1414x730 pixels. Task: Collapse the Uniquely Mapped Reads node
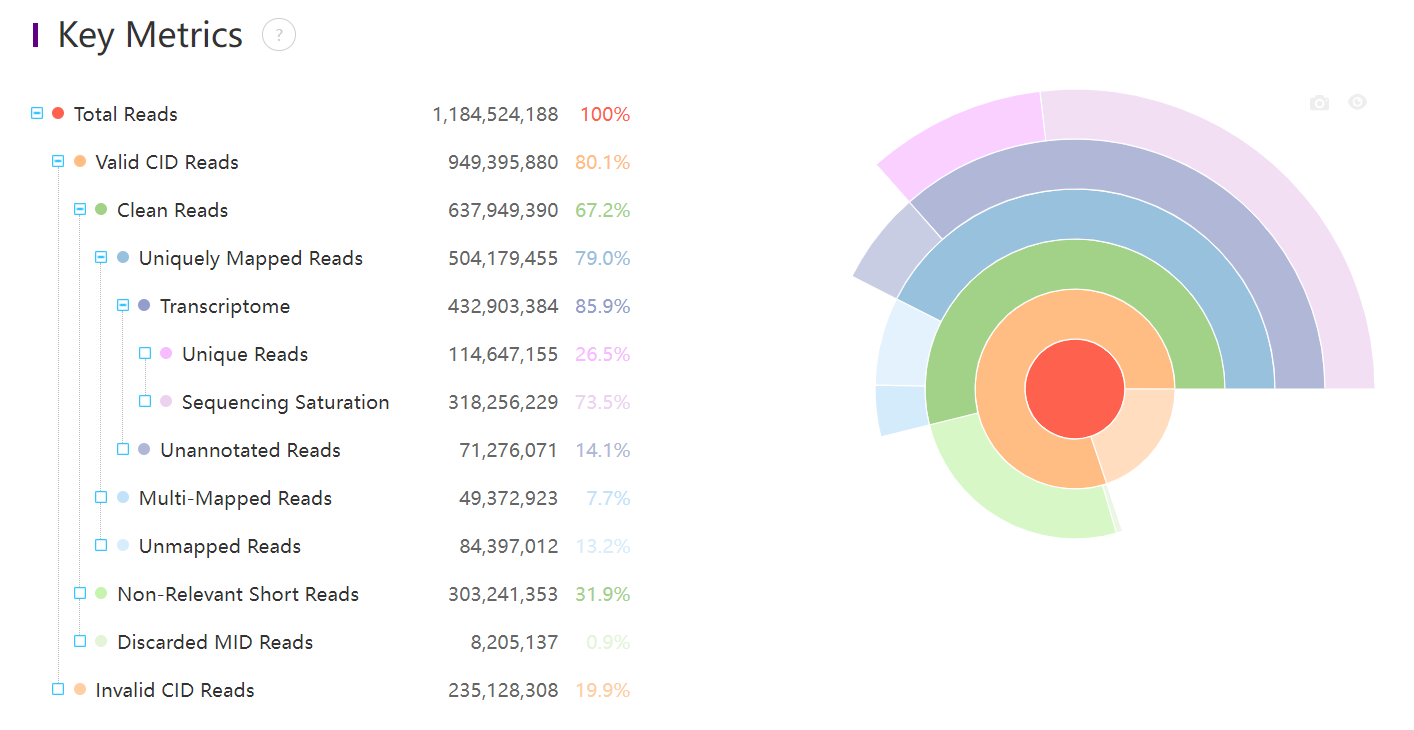[101, 257]
